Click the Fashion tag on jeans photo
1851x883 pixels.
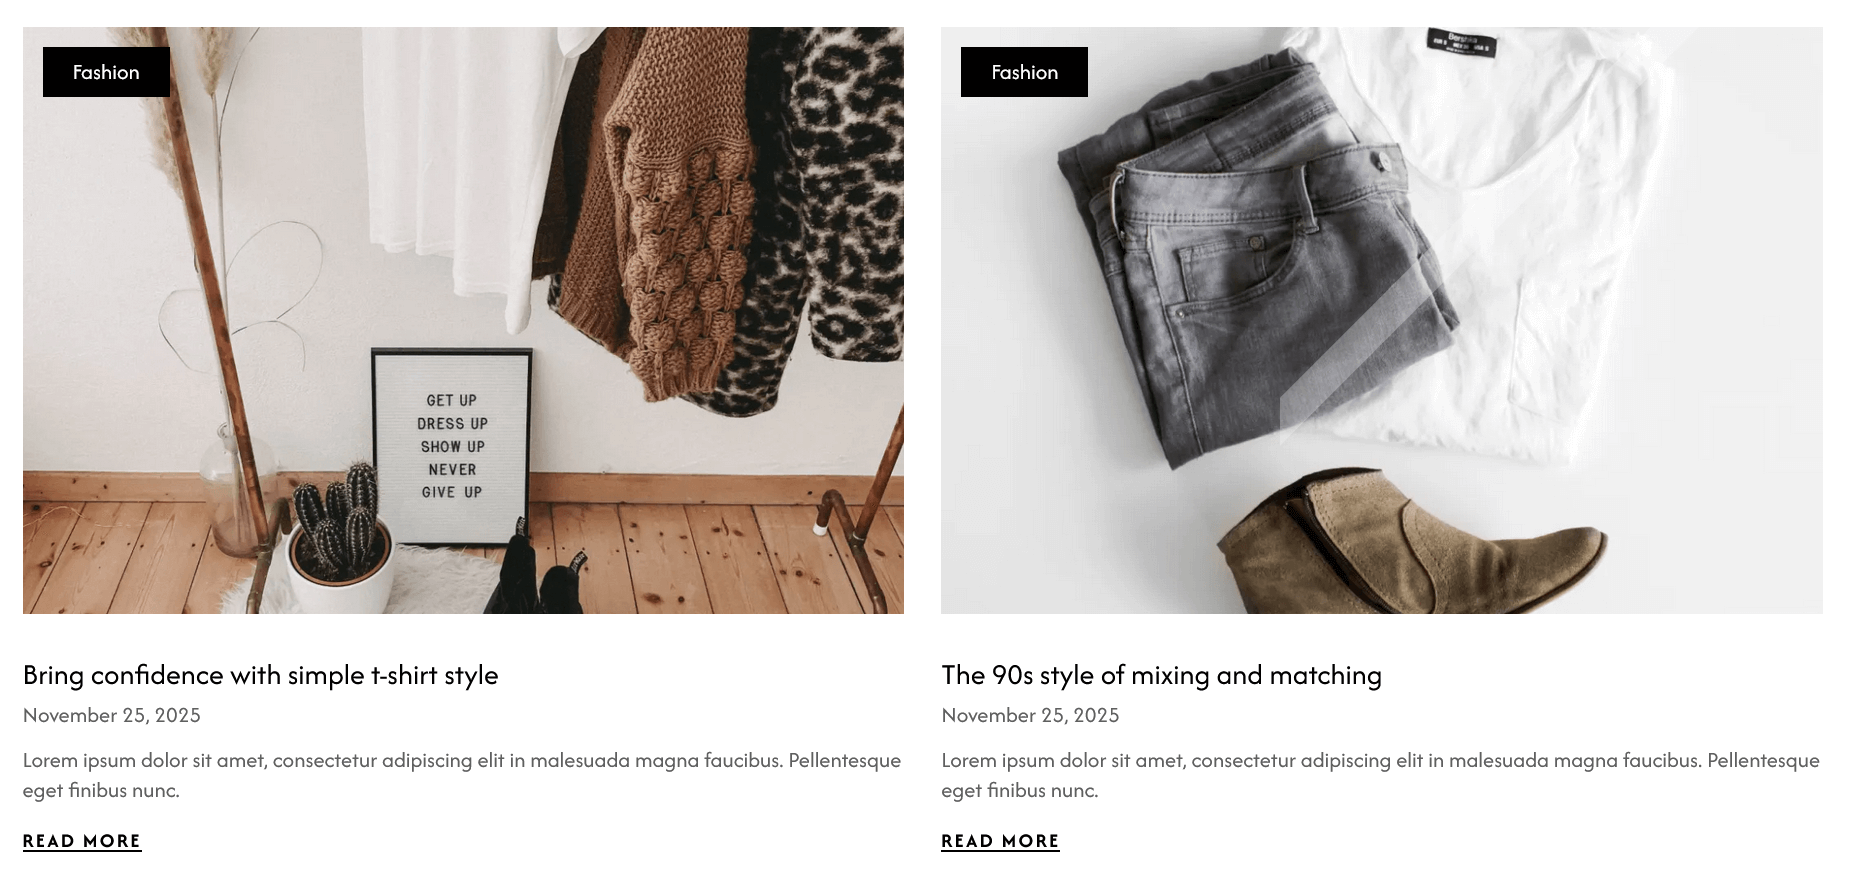1024,72
